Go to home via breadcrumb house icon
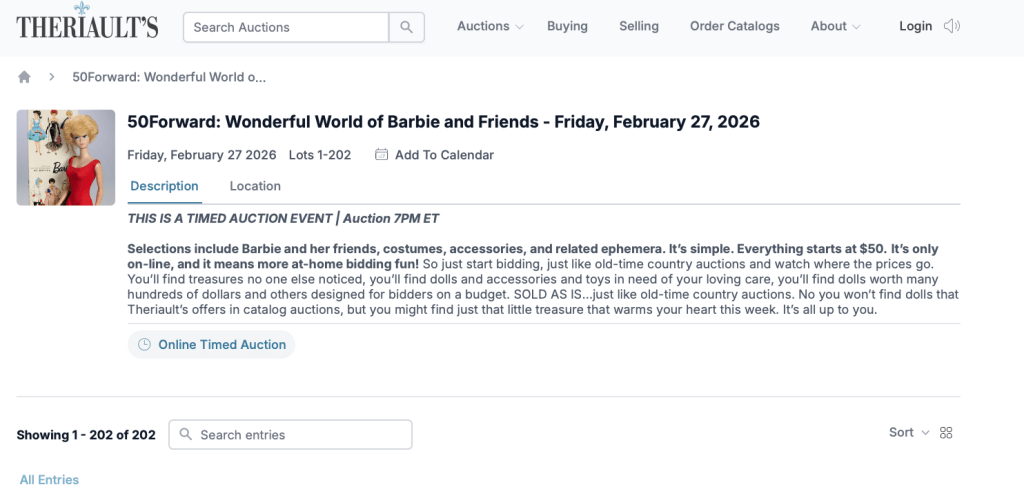Screen dimensions: 1024x498 [x=25, y=77]
